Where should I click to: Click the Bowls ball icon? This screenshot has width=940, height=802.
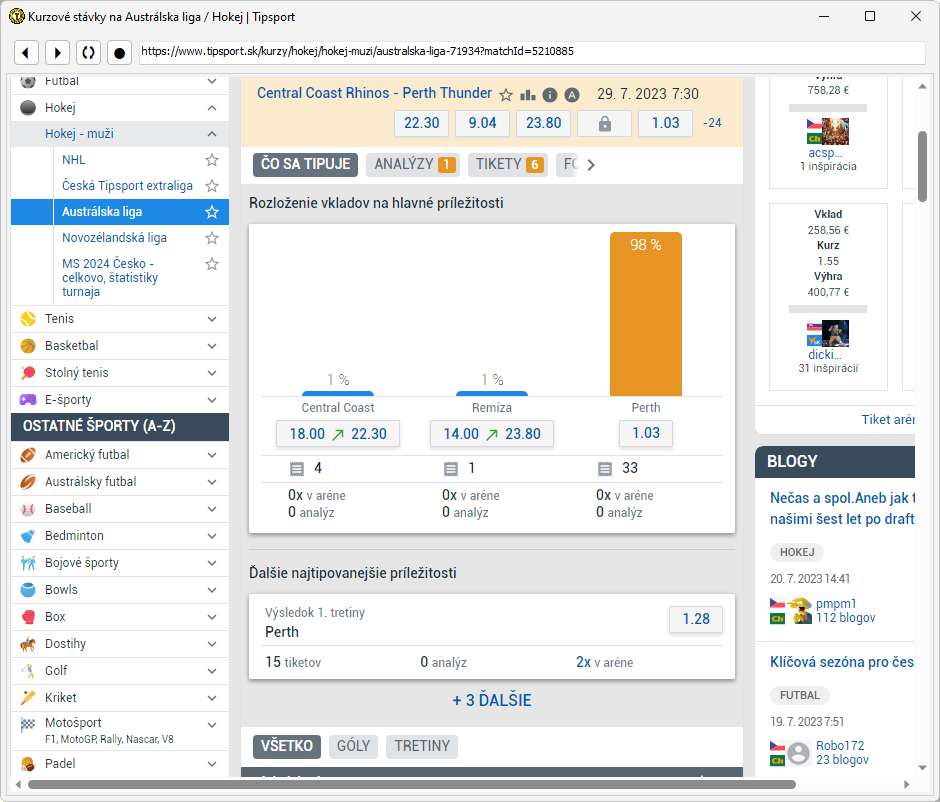click(28, 590)
